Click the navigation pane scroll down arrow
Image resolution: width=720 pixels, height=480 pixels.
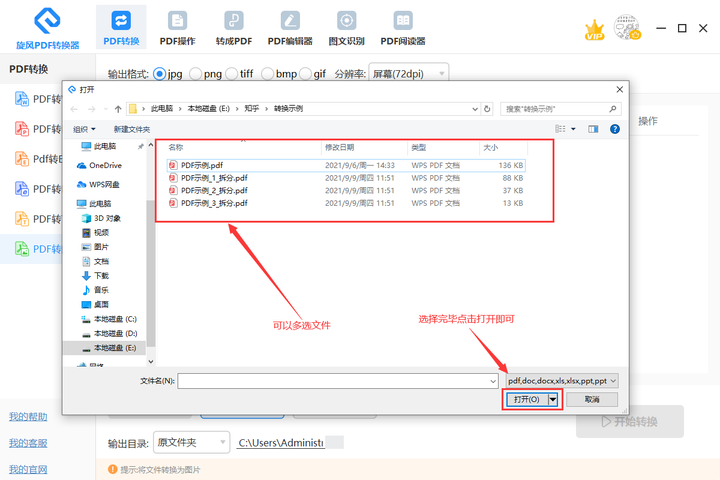[x=151, y=362]
